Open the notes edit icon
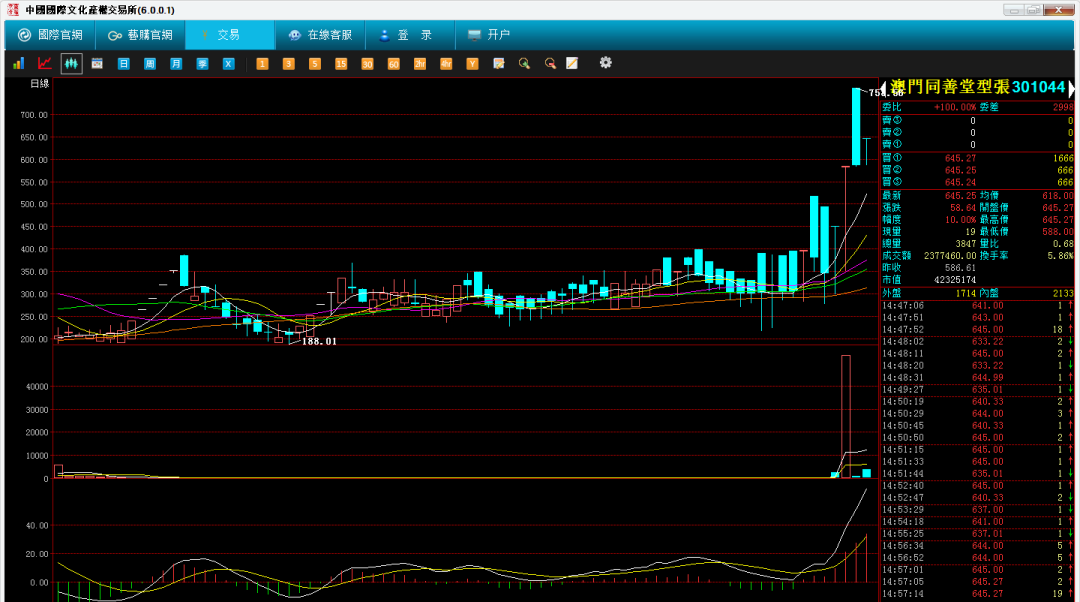This screenshot has width=1080, height=602. point(499,63)
